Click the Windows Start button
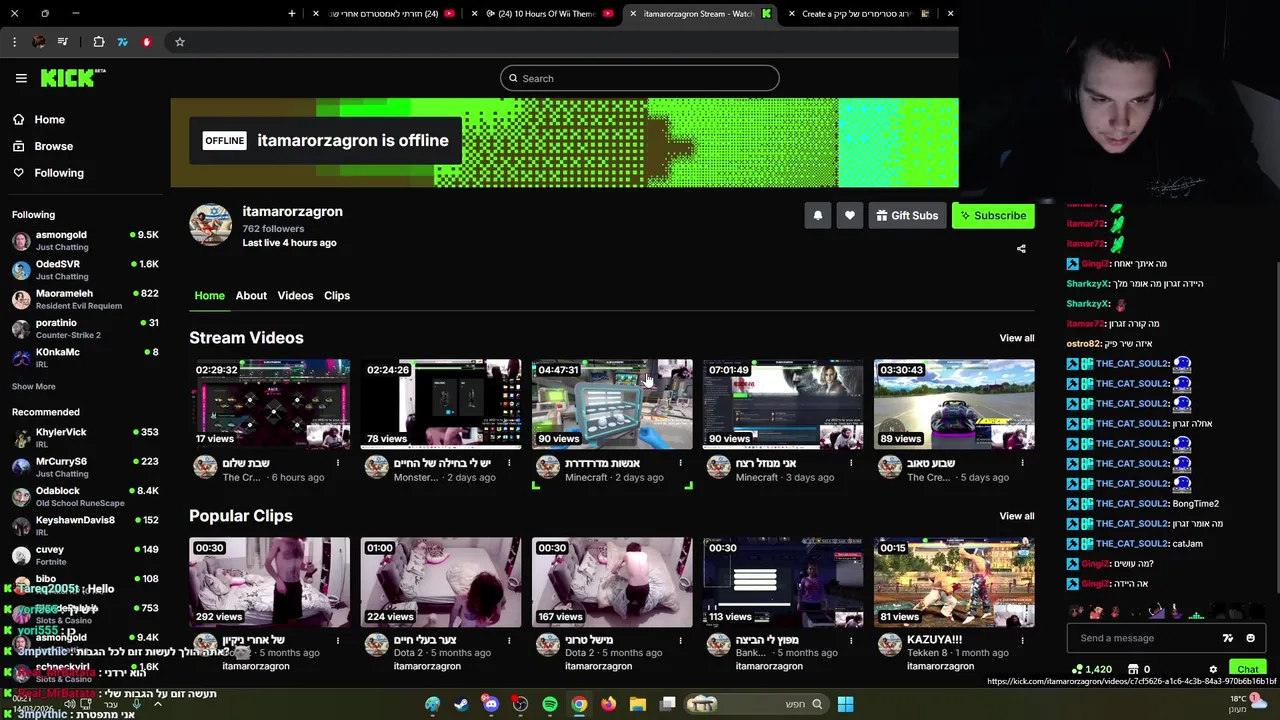The height and width of the screenshot is (720, 1280). (845, 704)
